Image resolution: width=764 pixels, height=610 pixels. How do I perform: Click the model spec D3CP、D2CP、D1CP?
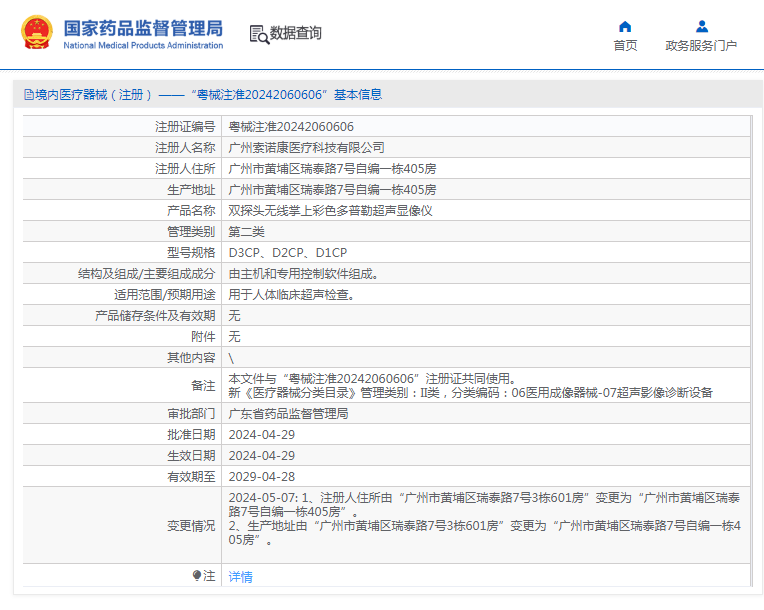tap(288, 253)
